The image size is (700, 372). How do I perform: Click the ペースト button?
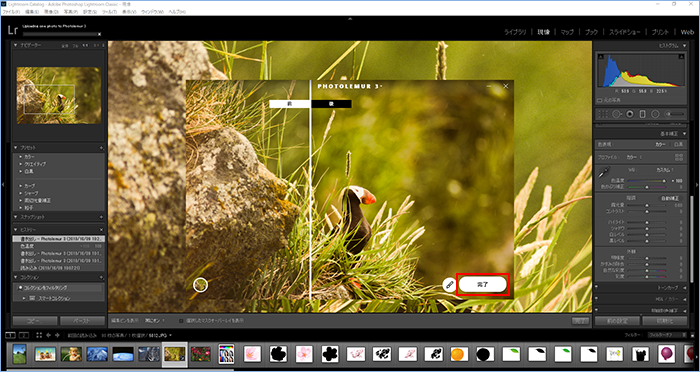pos(82,321)
